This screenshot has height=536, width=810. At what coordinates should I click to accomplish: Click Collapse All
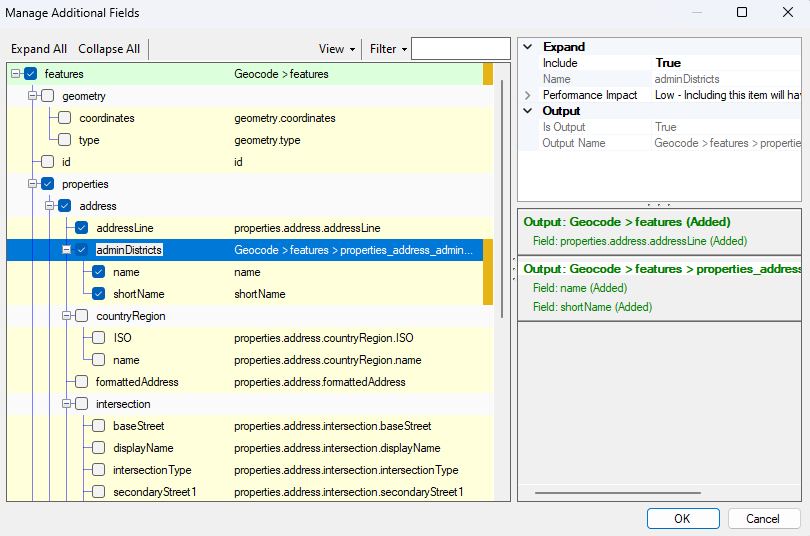point(109,49)
